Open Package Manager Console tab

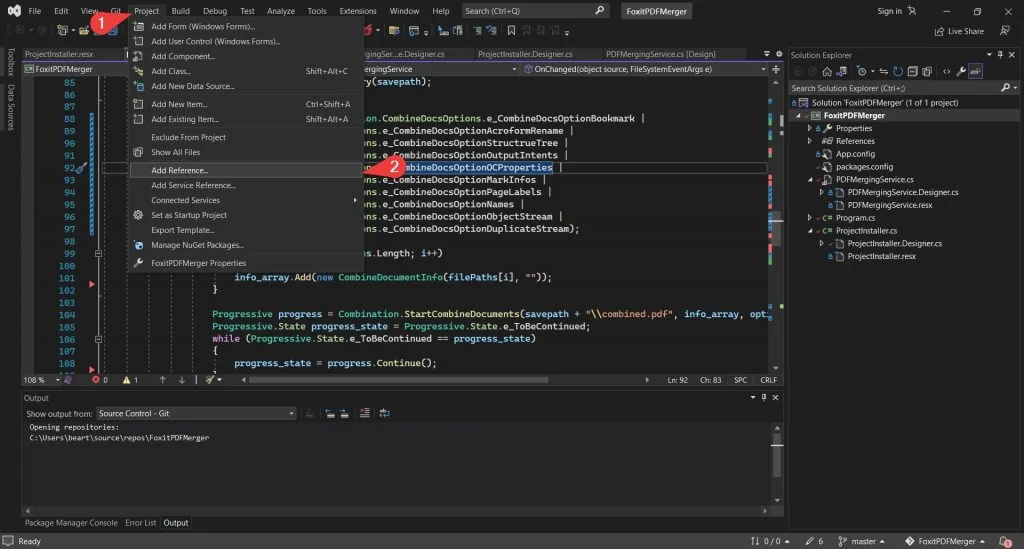tap(71, 523)
